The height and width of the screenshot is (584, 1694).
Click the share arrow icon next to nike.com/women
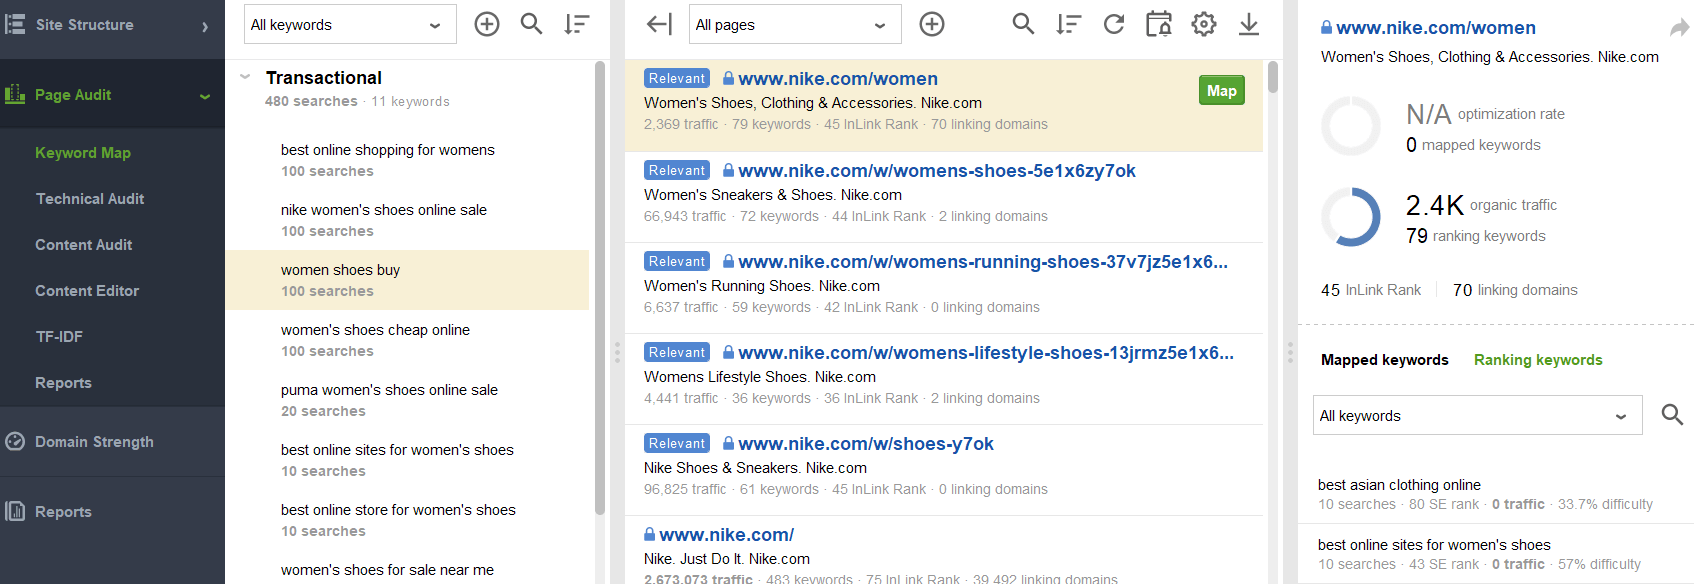[x=1680, y=28]
